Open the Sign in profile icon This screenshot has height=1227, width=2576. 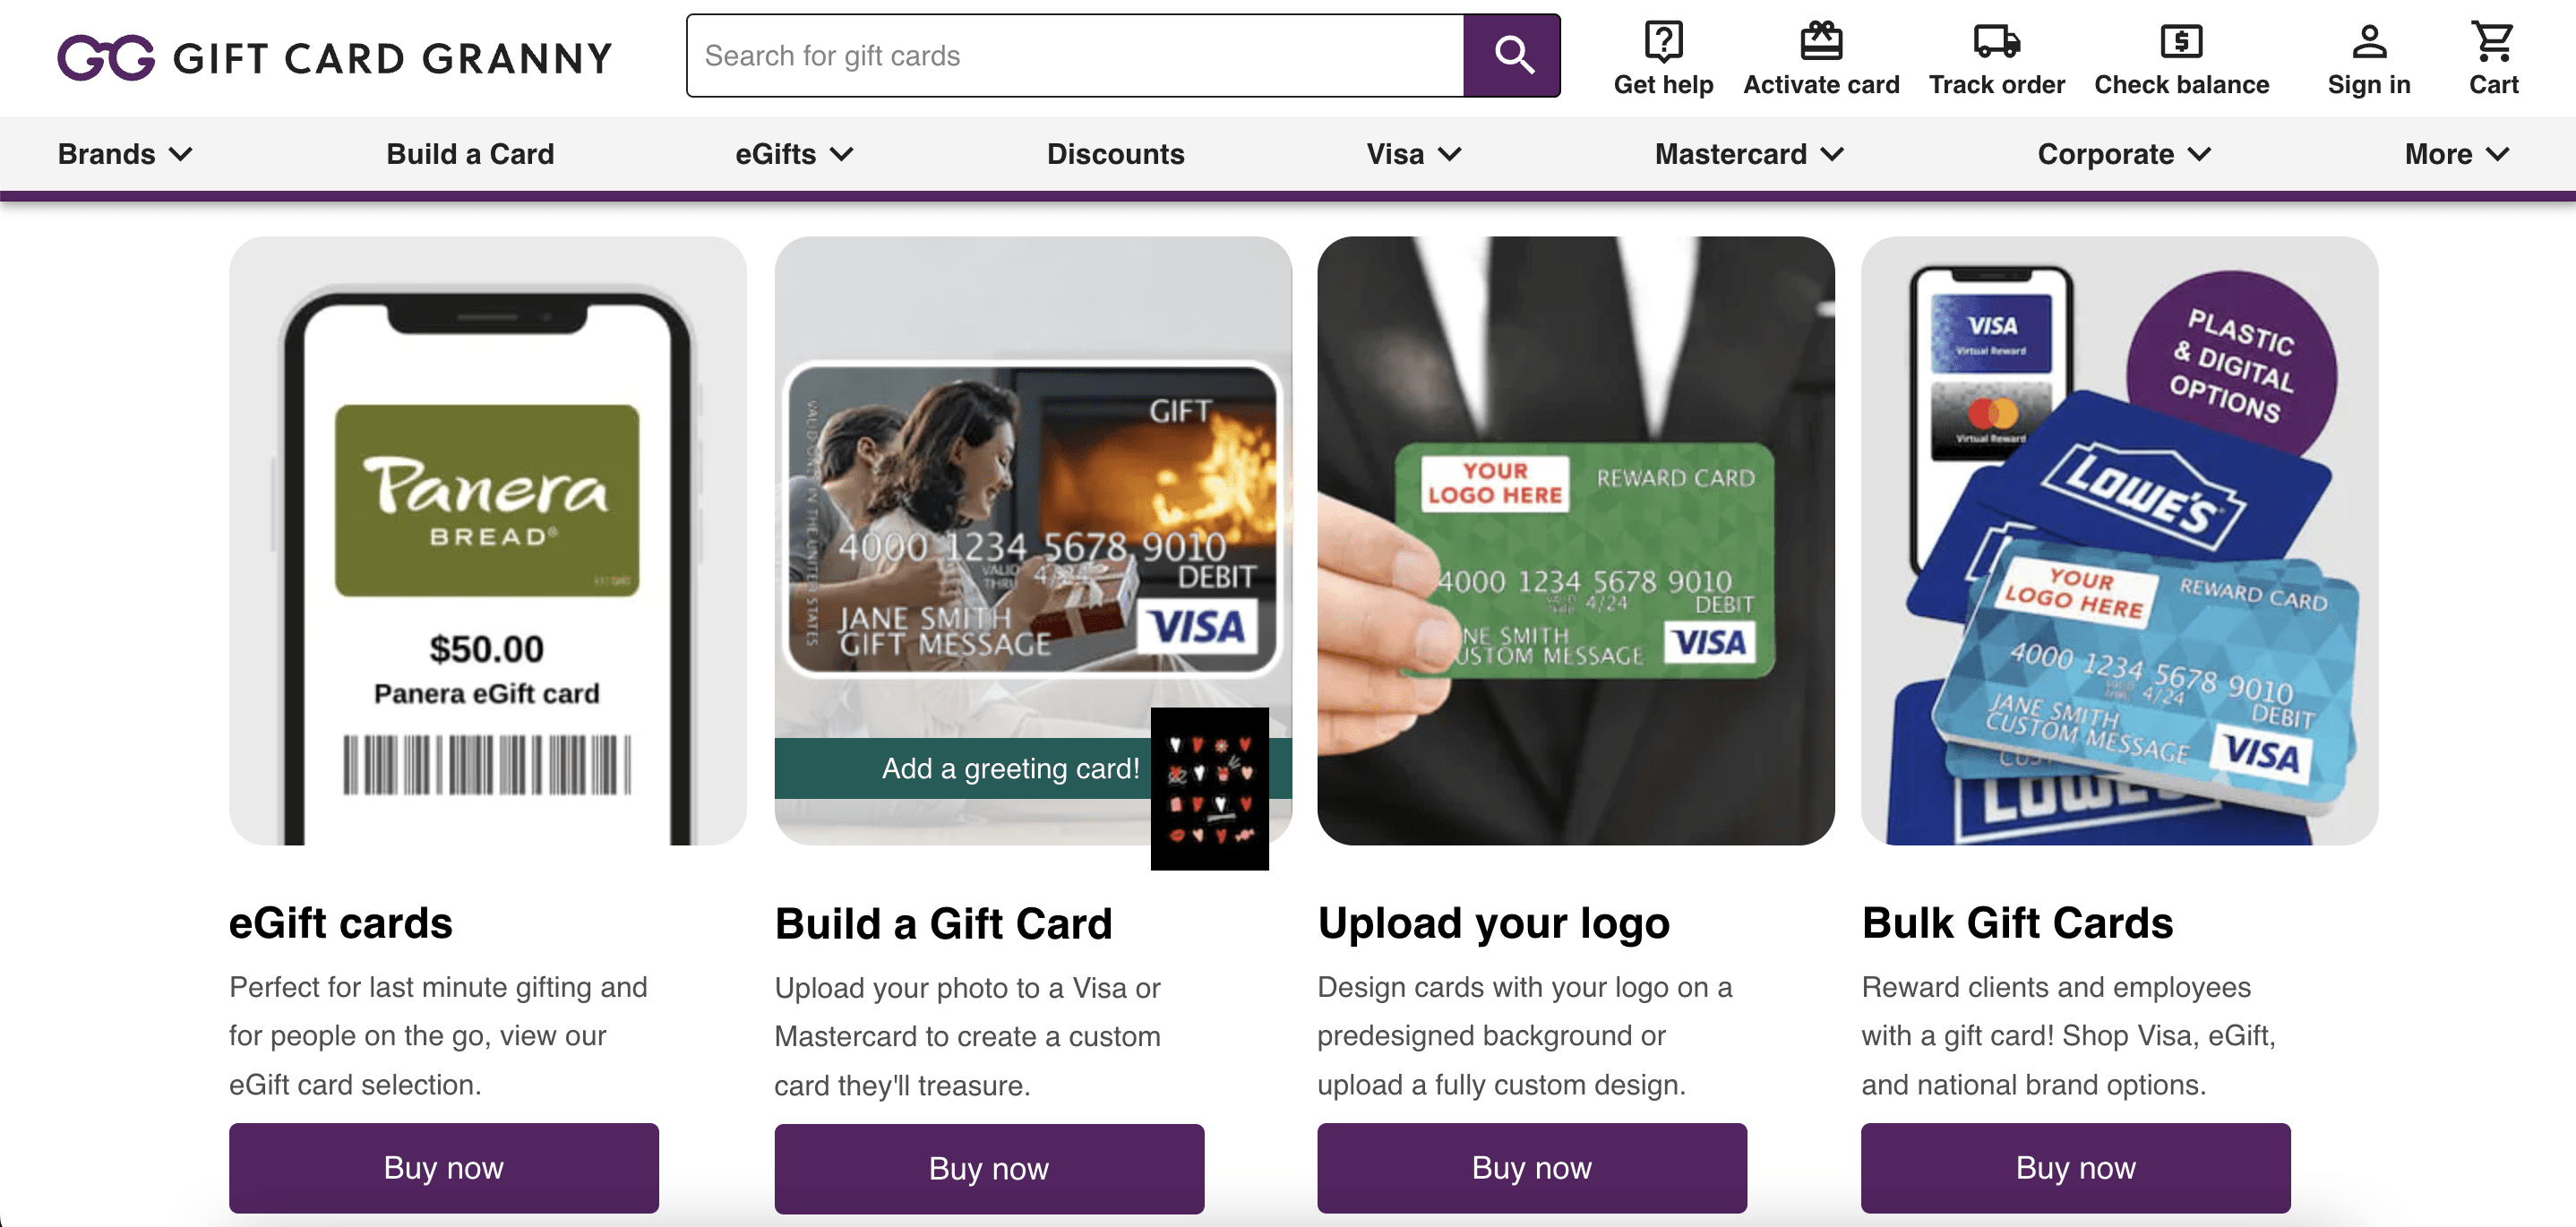(x=2368, y=42)
